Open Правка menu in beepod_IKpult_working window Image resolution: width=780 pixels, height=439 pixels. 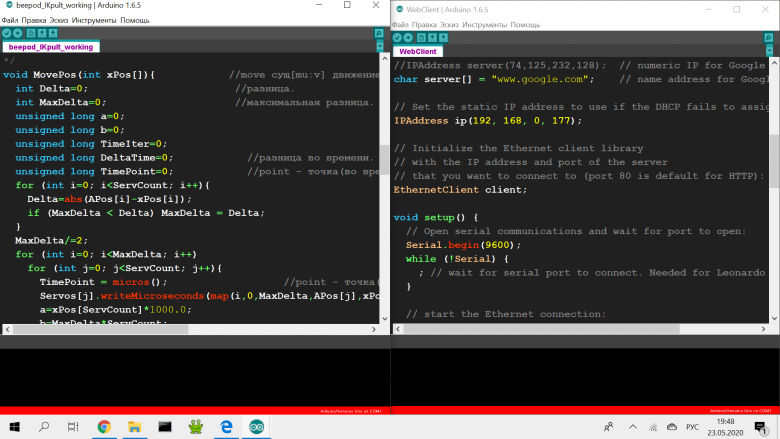pos(34,20)
